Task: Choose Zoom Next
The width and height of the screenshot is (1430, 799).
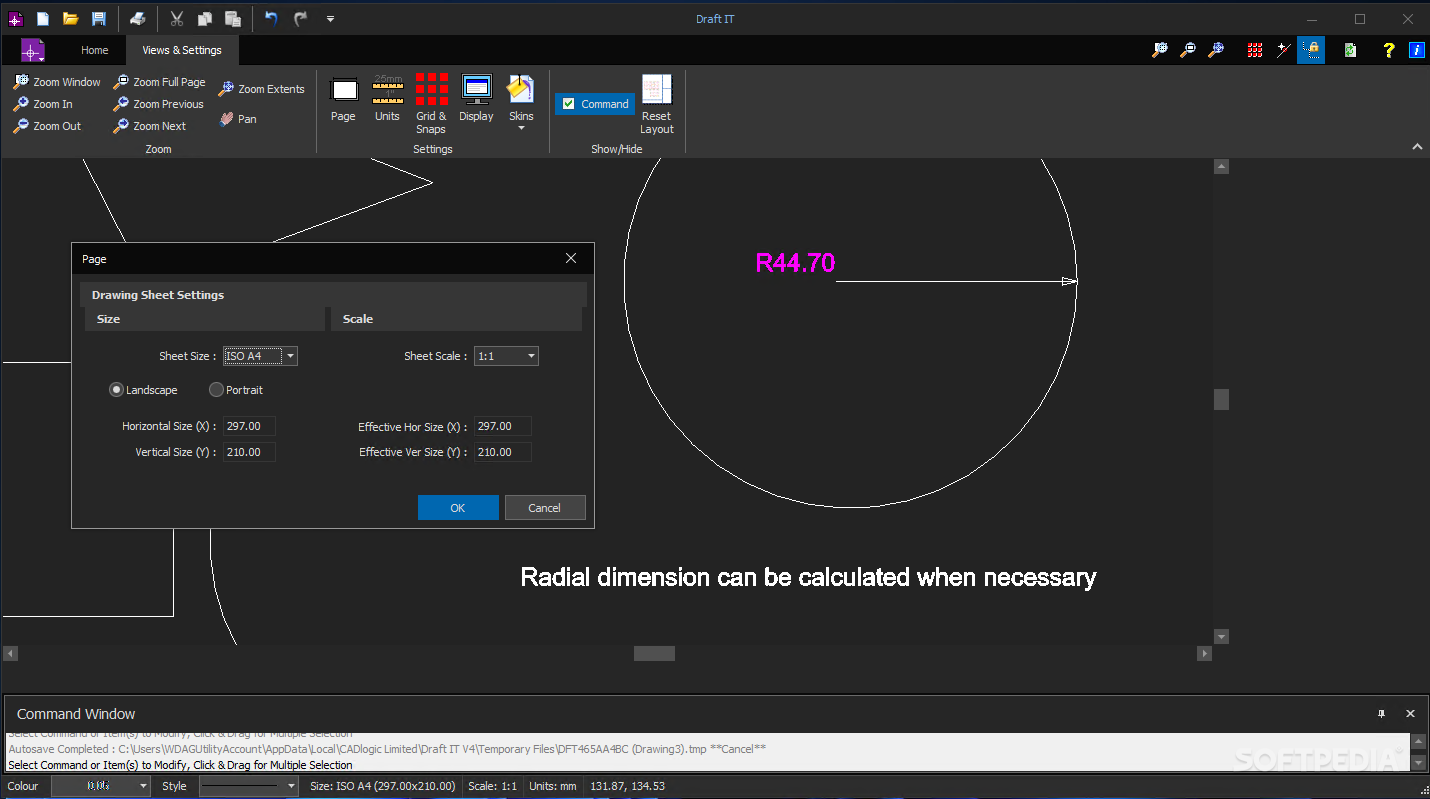Action: [x=149, y=126]
